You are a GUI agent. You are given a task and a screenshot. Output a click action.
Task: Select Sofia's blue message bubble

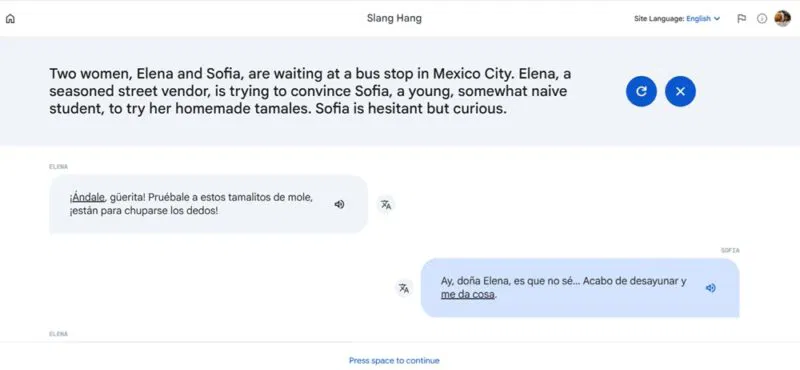(580, 288)
